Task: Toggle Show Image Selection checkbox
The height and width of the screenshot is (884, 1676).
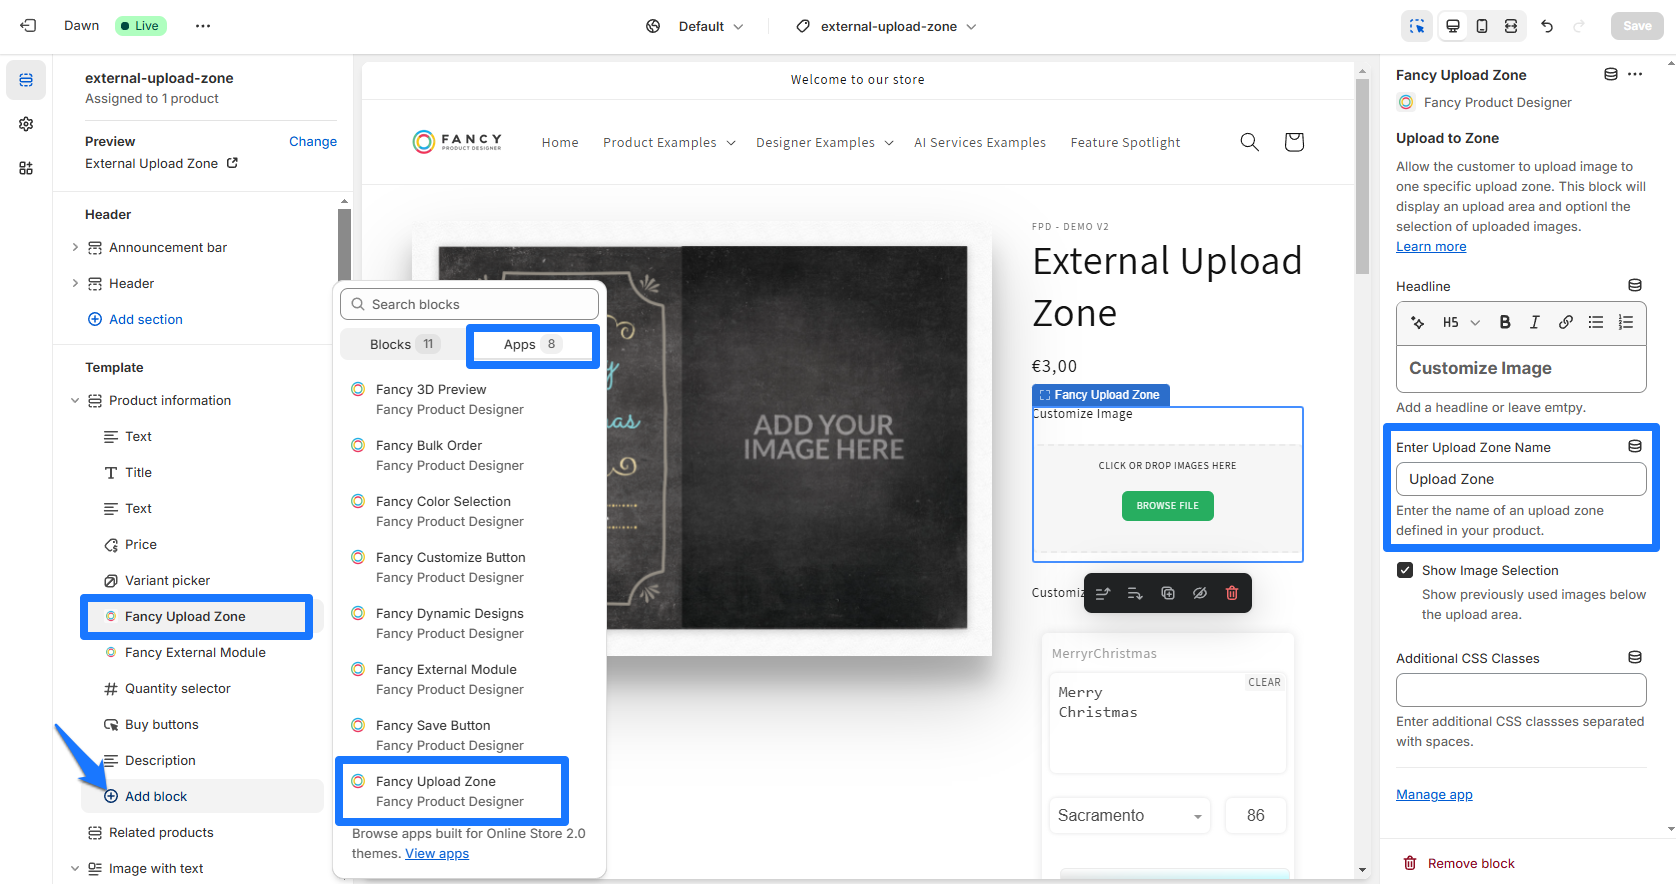Action: pos(1405,570)
